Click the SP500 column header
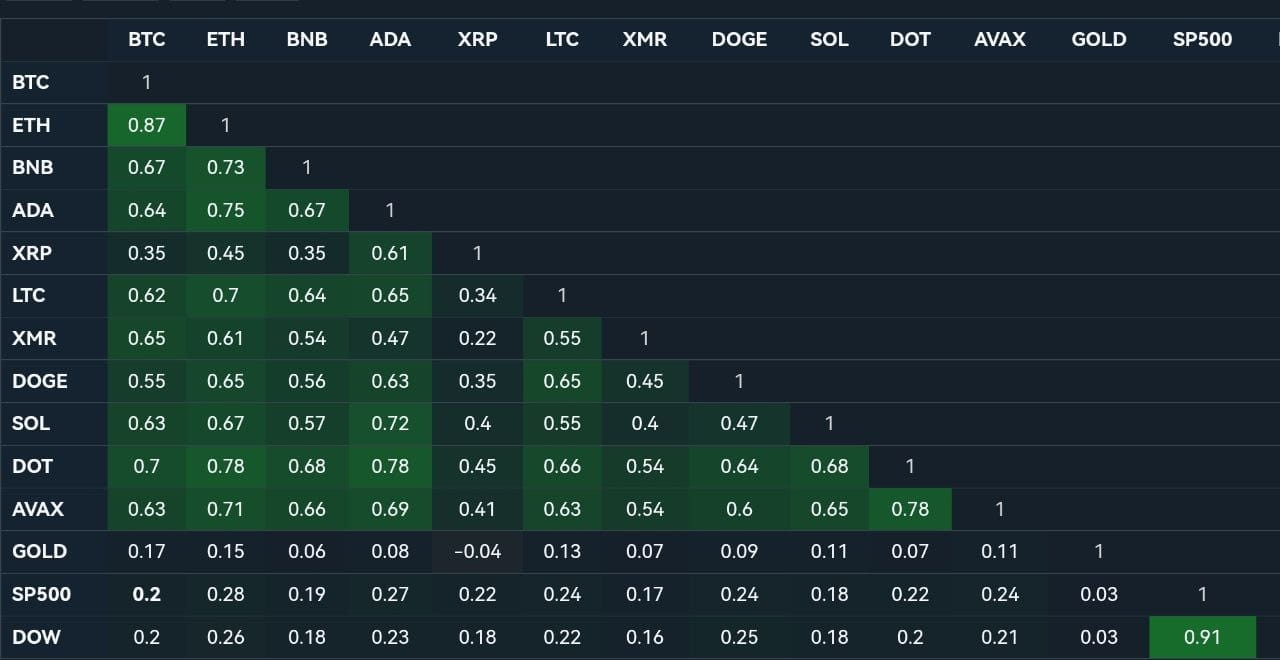Viewport: 1280px width, 660px height. click(x=1202, y=40)
